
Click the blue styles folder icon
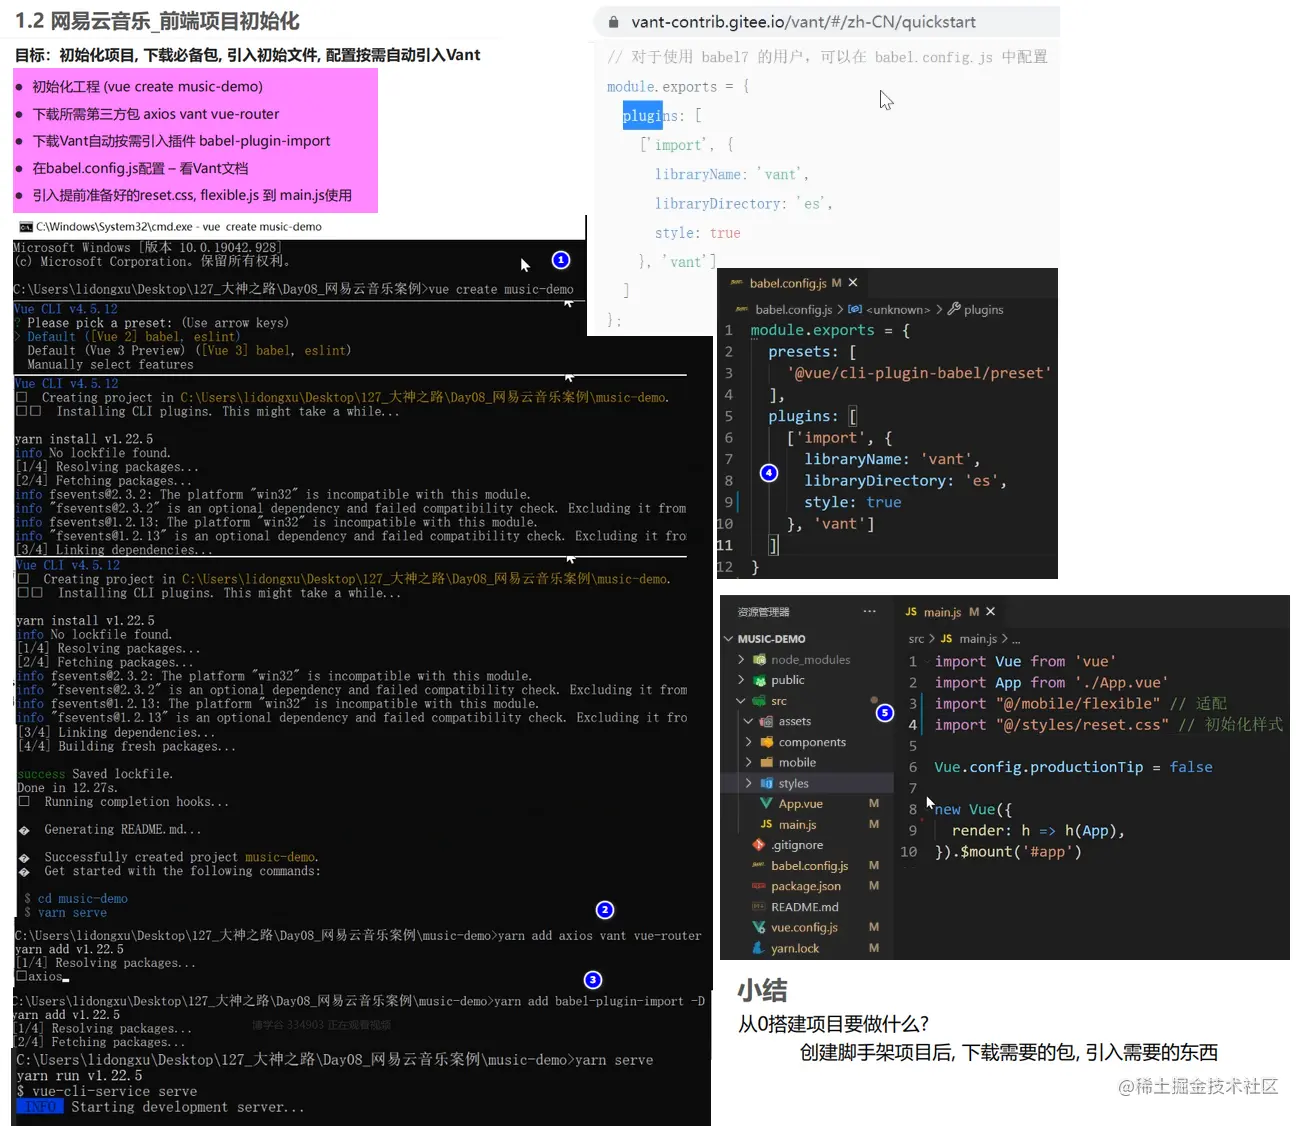click(767, 783)
